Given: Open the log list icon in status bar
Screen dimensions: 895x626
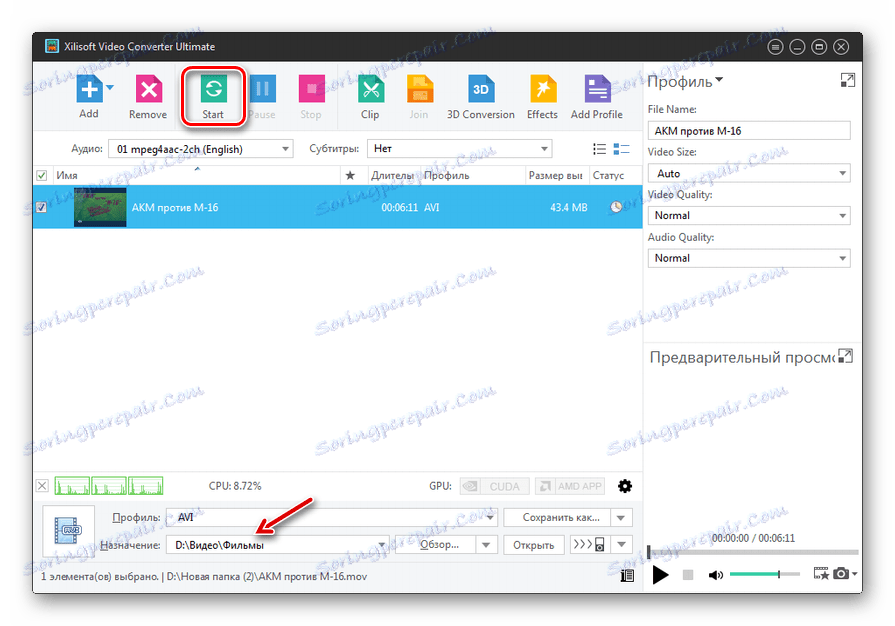Looking at the screenshot, I should pyautogui.click(x=627, y=576).
